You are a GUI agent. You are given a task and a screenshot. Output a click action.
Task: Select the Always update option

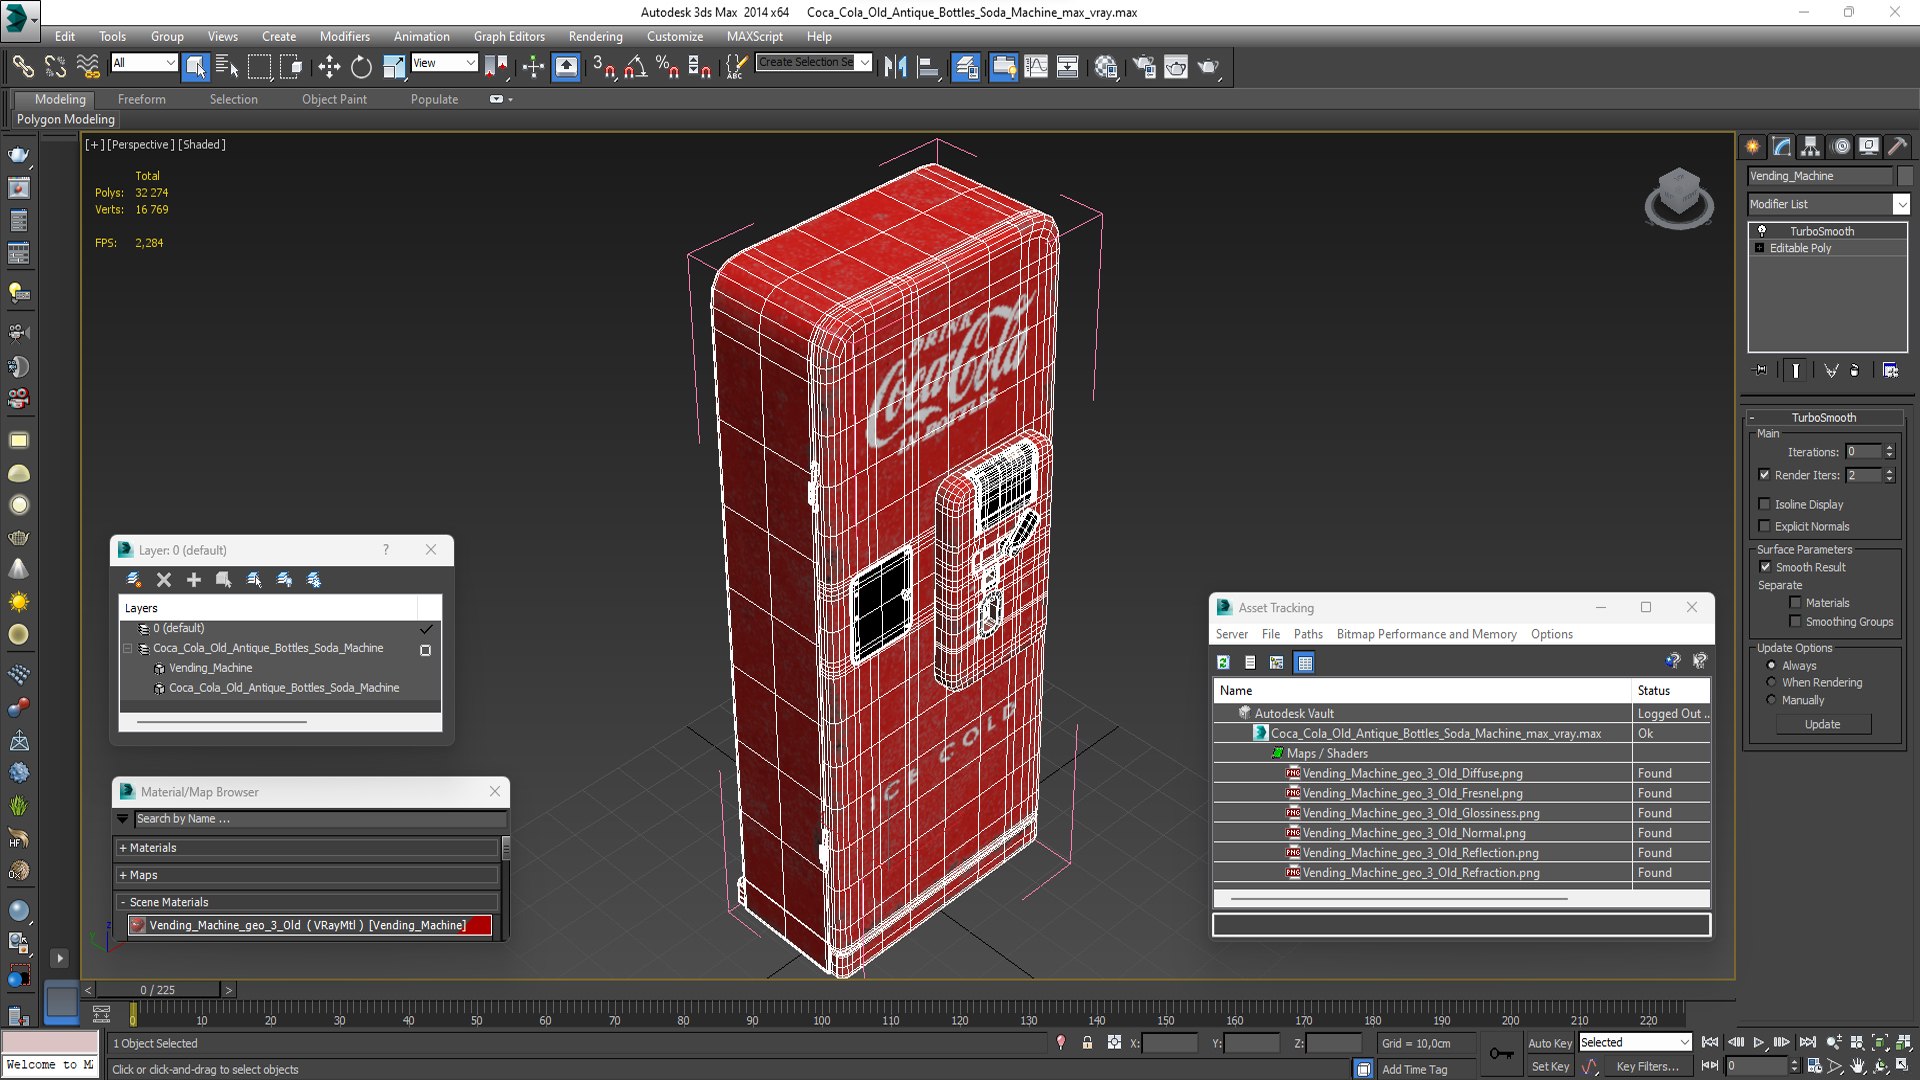[x=1771, y=665]
